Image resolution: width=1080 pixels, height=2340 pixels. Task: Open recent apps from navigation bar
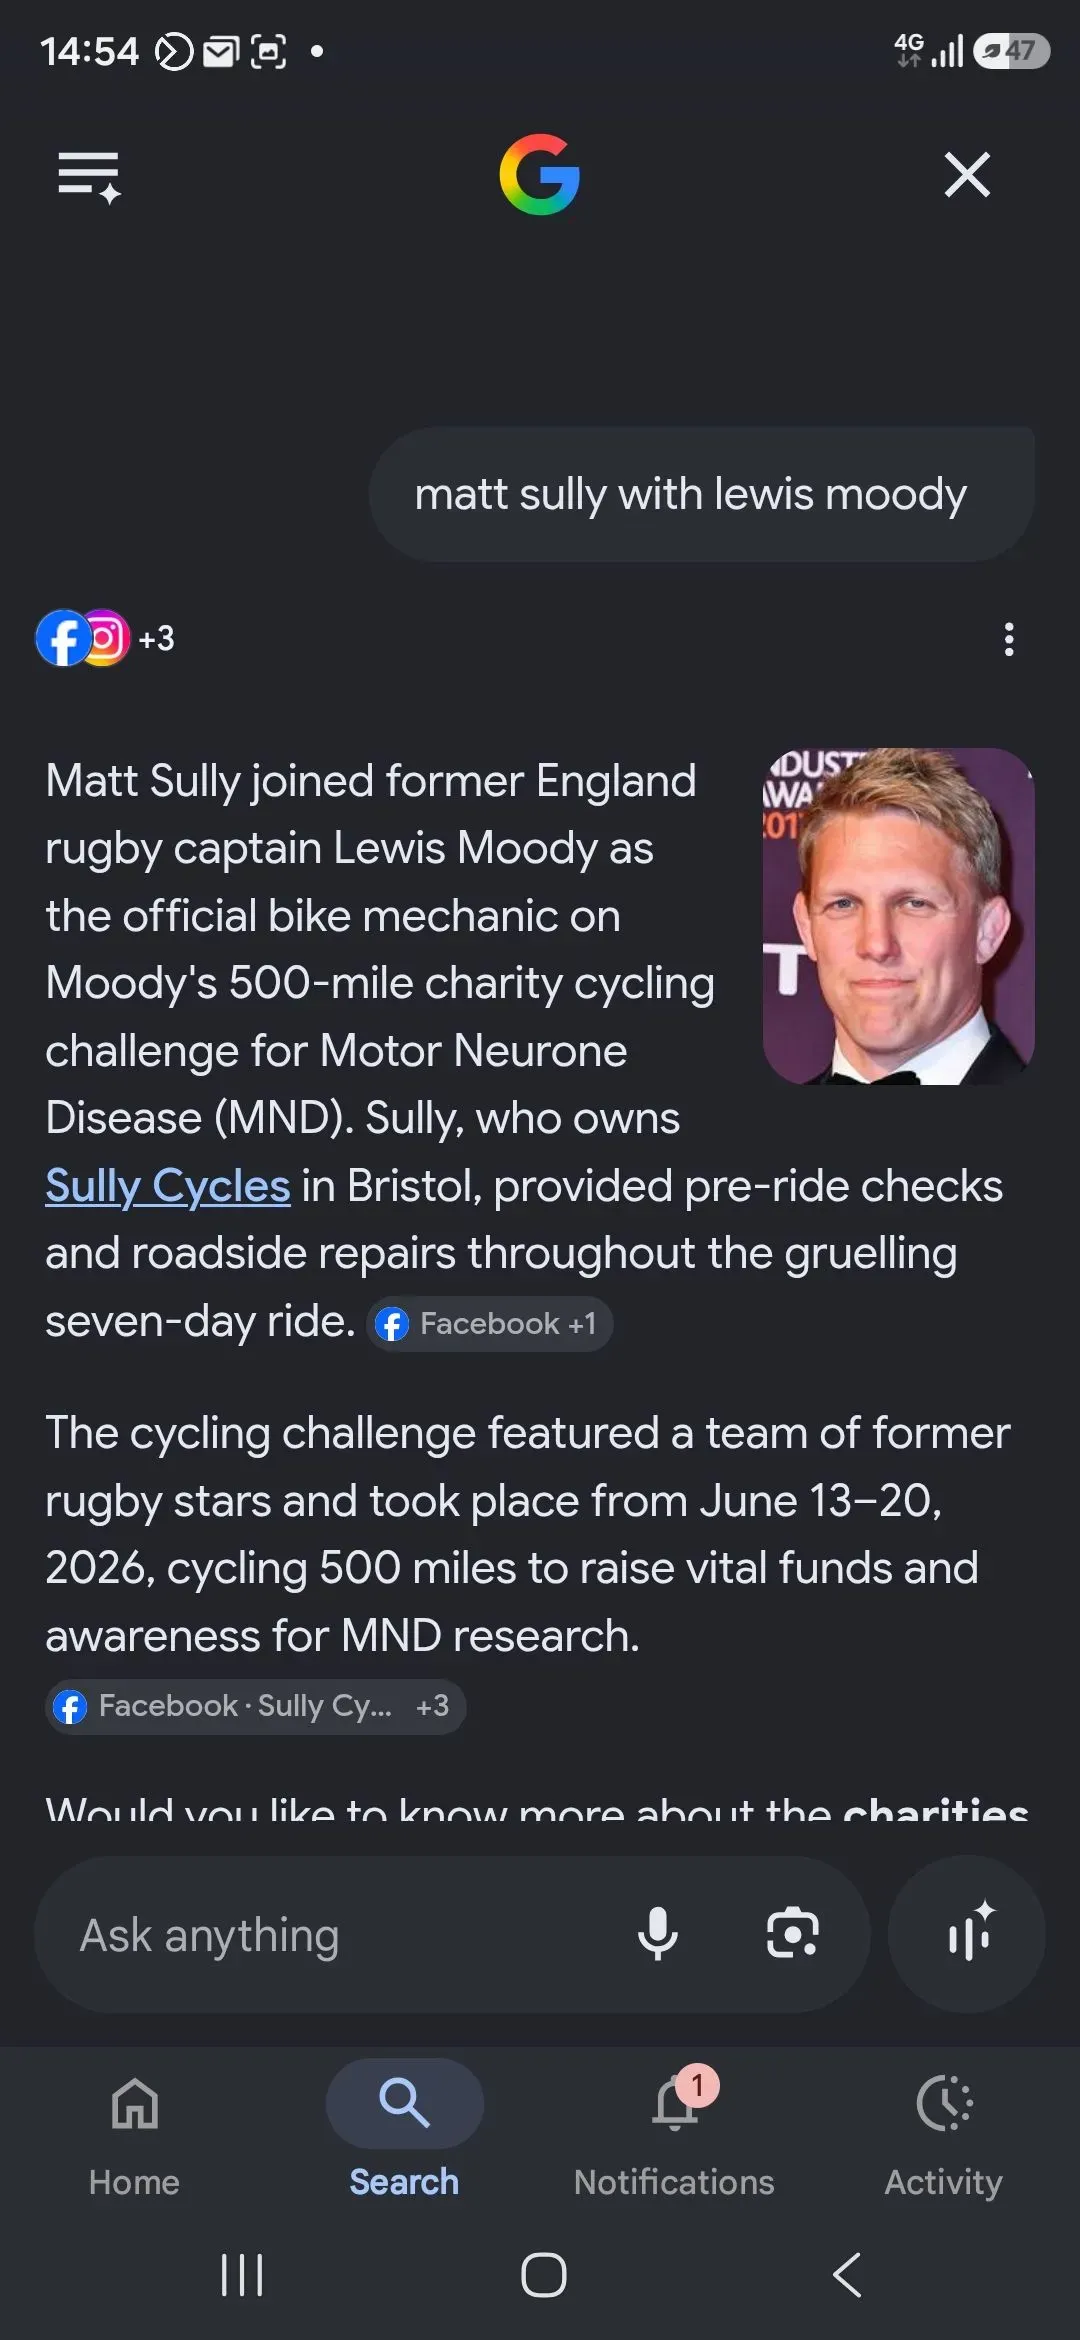point(242,2275)
